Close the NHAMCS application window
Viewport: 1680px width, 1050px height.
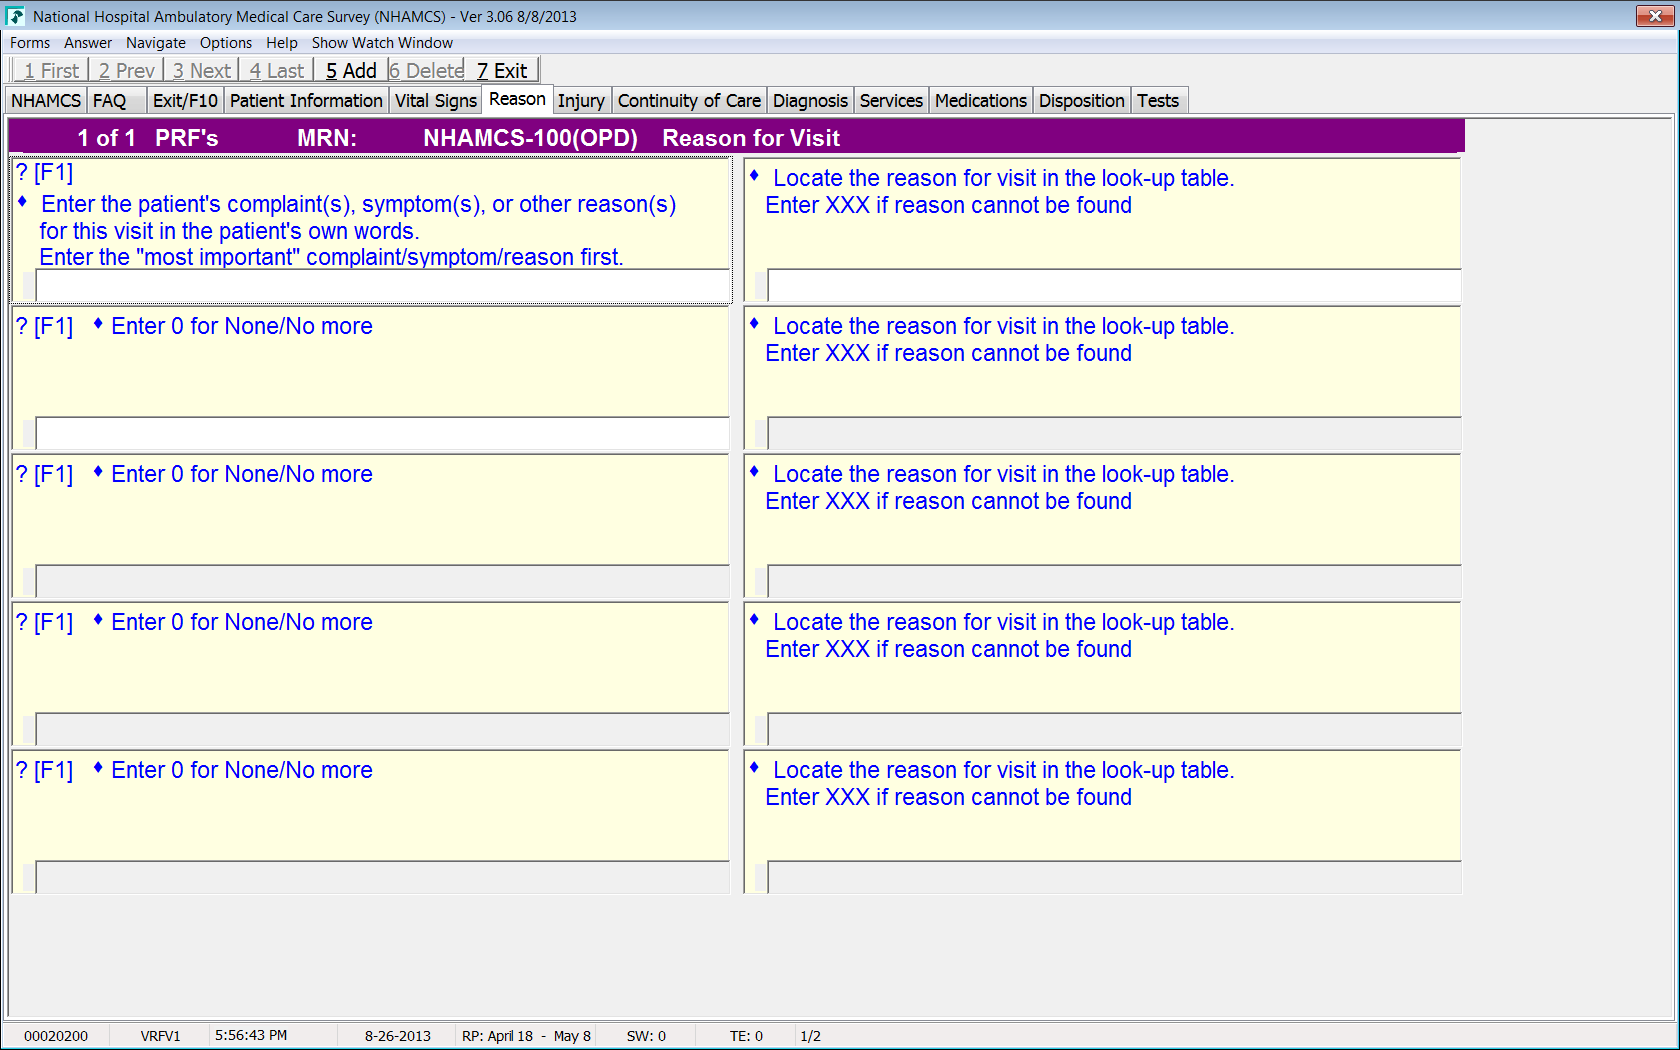[x=1655, y=16]
